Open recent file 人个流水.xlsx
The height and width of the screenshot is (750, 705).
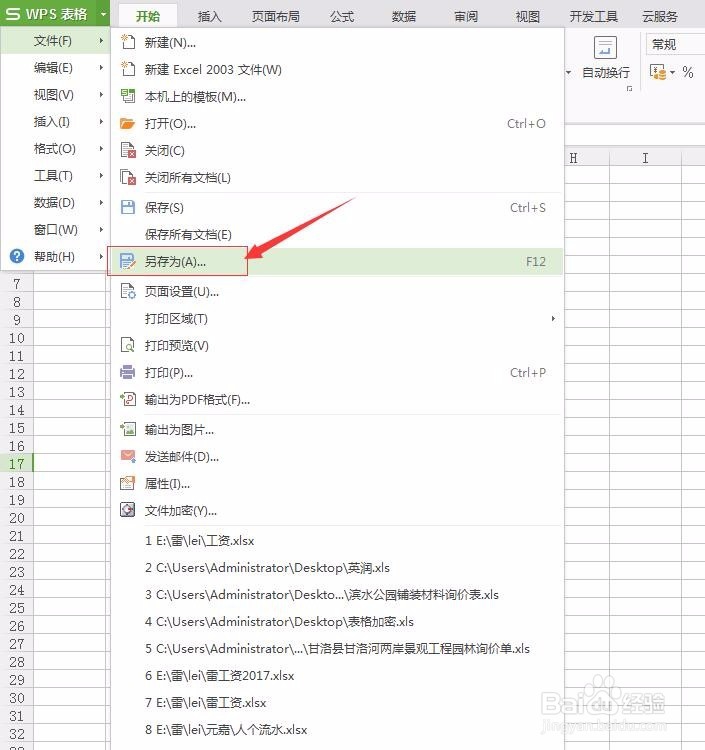337,729
